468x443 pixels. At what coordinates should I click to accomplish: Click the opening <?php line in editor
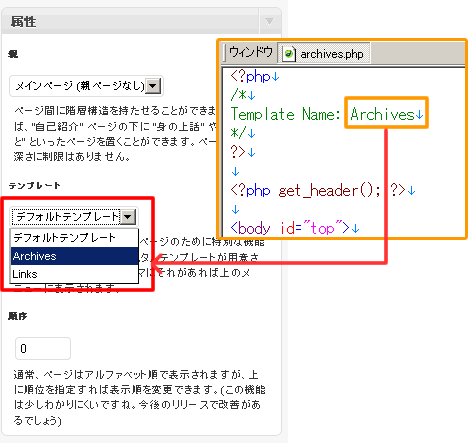click(x=255, y=77)
